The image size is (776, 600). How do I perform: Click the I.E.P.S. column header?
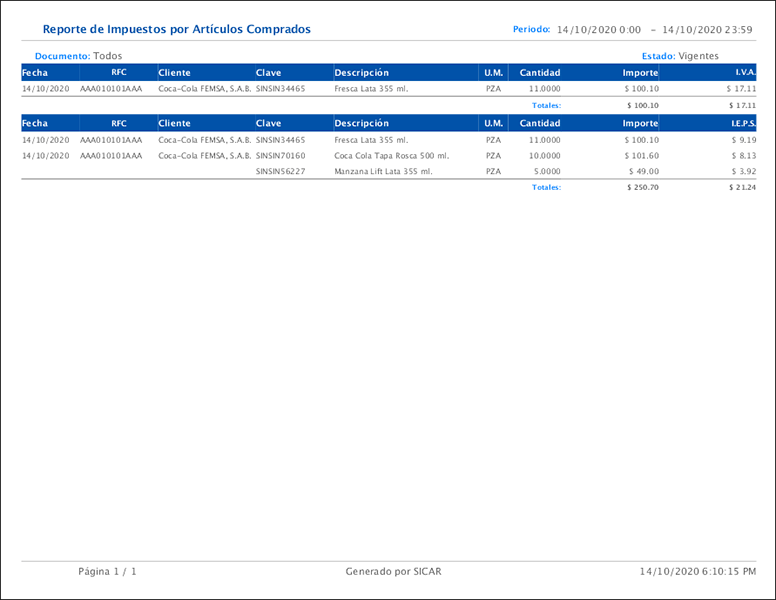(x=739, y=123)
